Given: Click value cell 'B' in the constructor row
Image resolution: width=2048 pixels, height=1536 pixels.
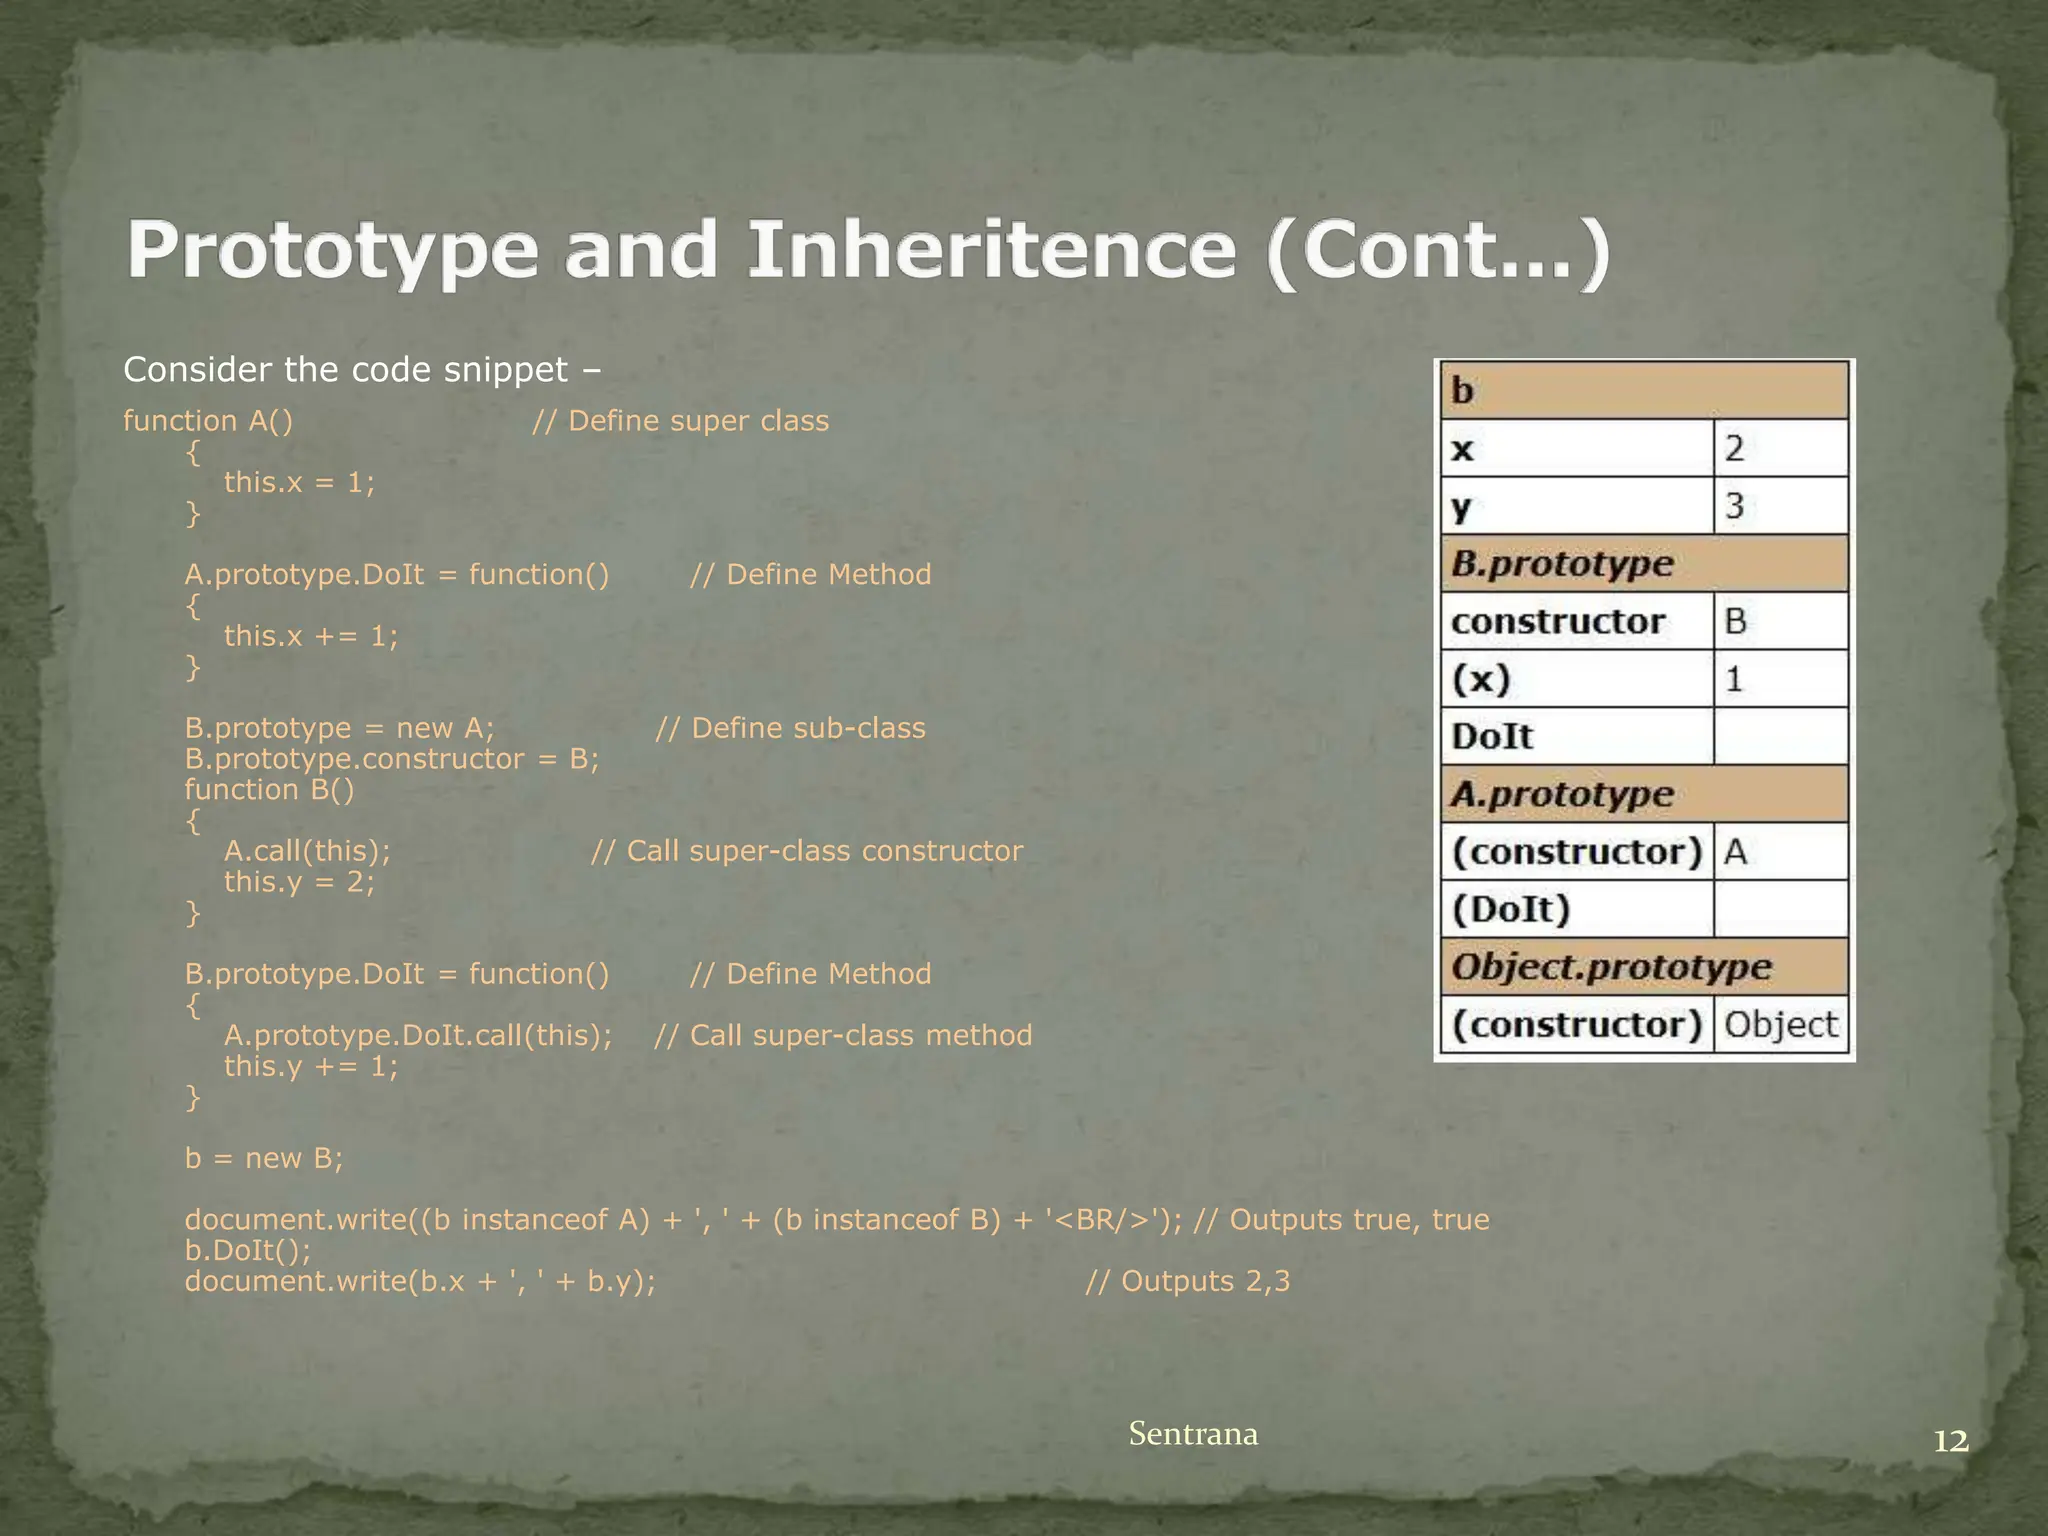Looking at the screenshot, I should (1781, 621).
